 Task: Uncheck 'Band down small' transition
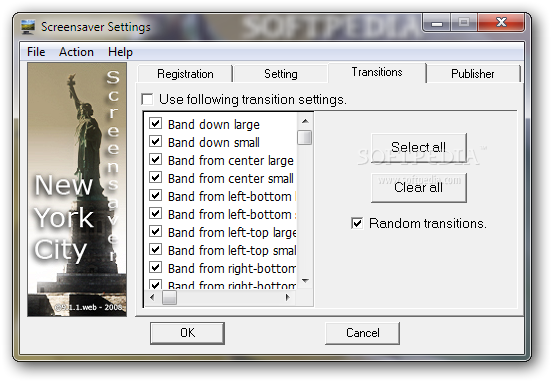[155, 142]
